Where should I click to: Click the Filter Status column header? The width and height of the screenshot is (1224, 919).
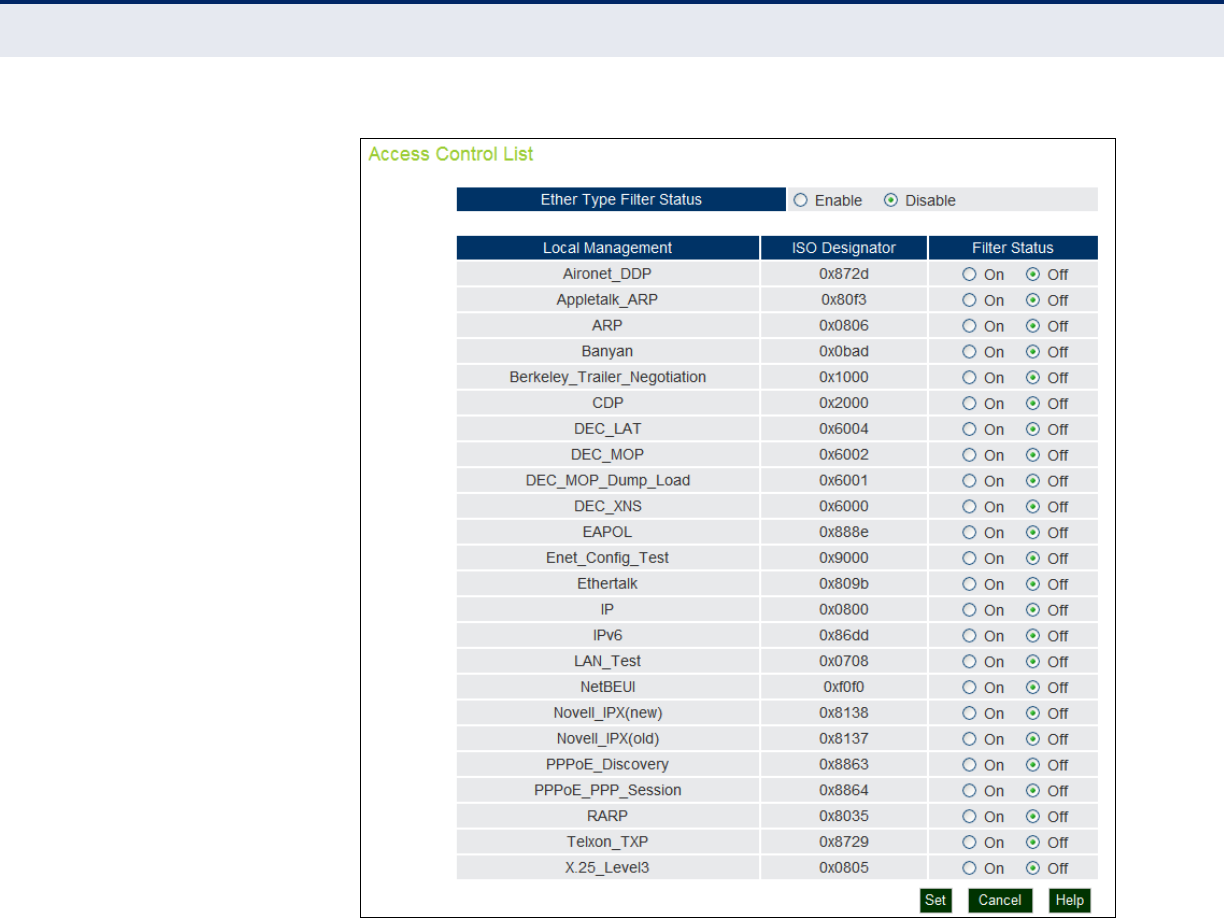[1013, 248]
